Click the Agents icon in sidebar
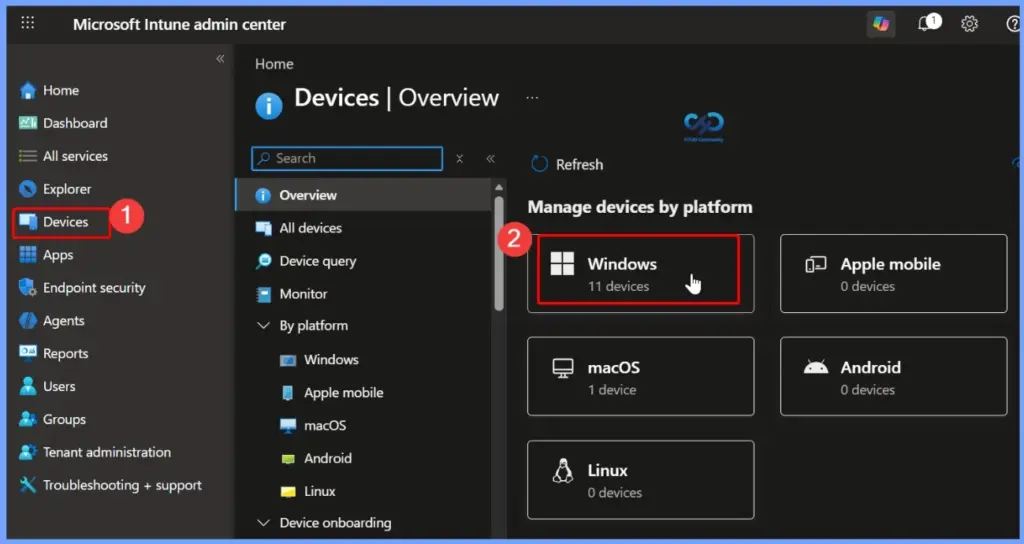Viewport: 1024px width, 544px height. click(27, 321)
